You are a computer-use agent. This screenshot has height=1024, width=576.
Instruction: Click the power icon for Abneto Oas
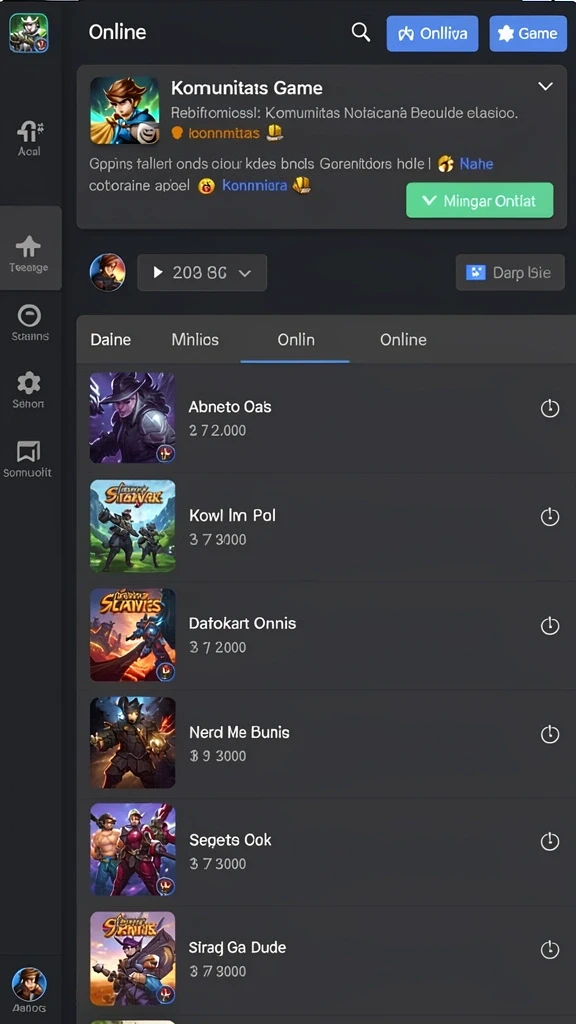[550, 408]
